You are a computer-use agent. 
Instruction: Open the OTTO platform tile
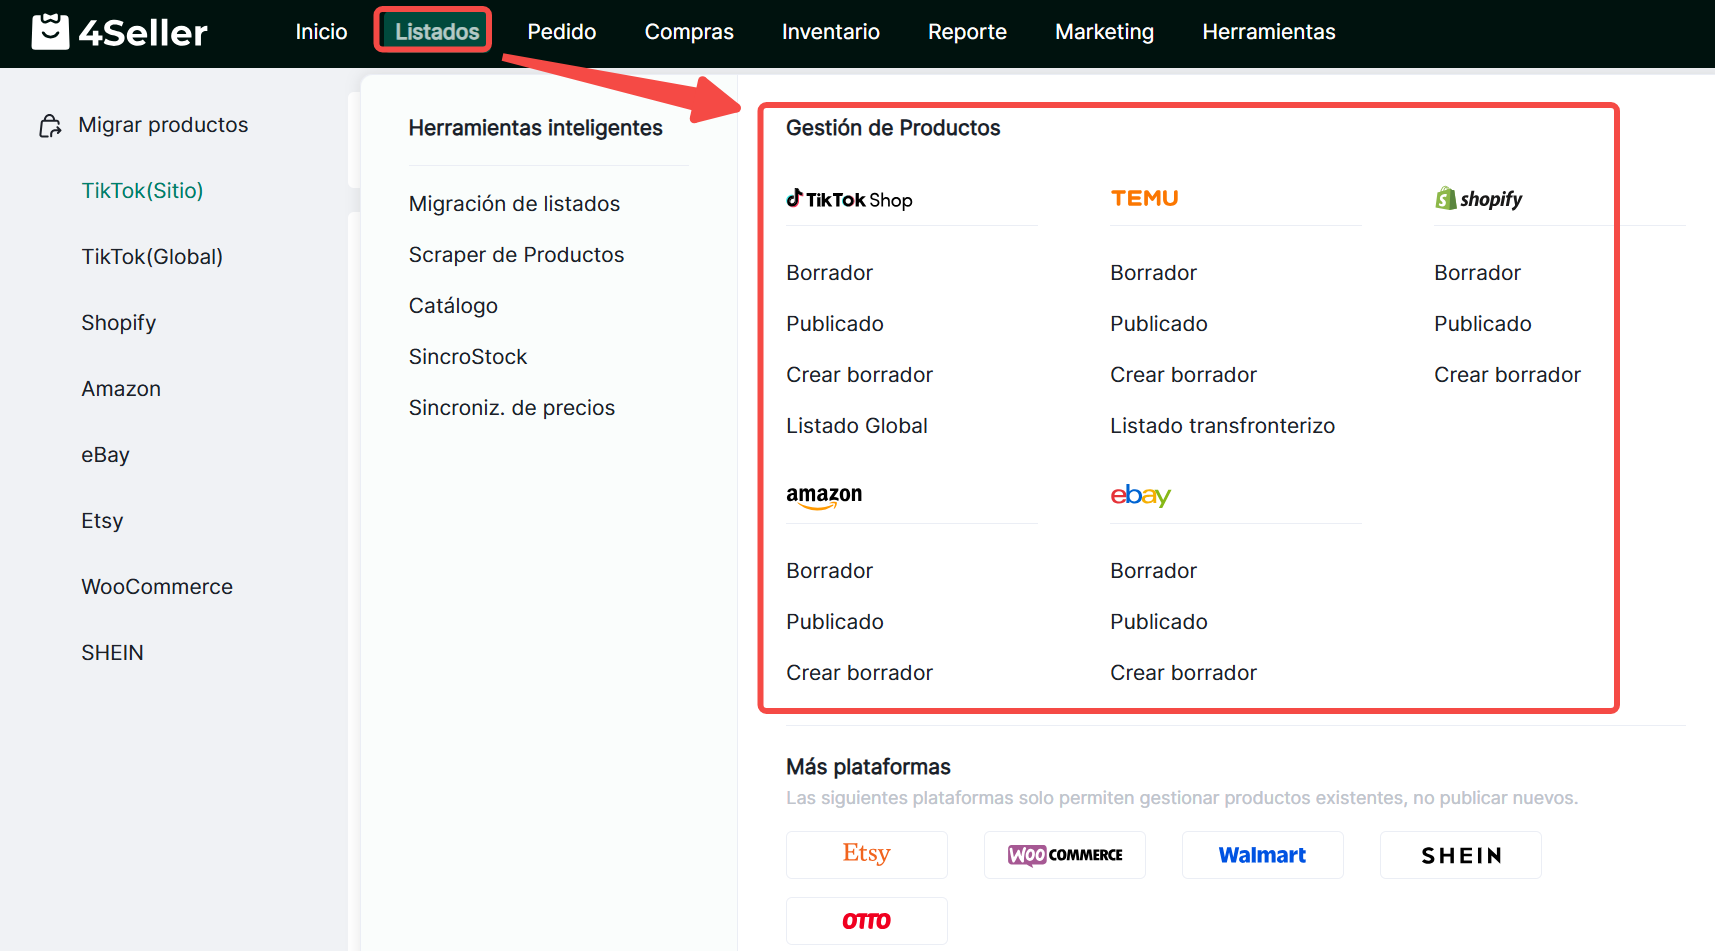866,921
